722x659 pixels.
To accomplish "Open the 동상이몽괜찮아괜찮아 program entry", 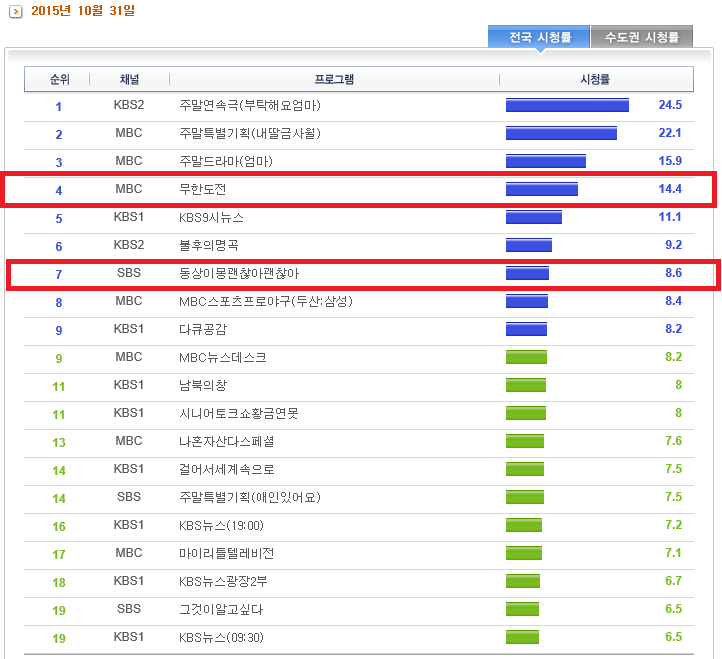I will coord(238,273).
